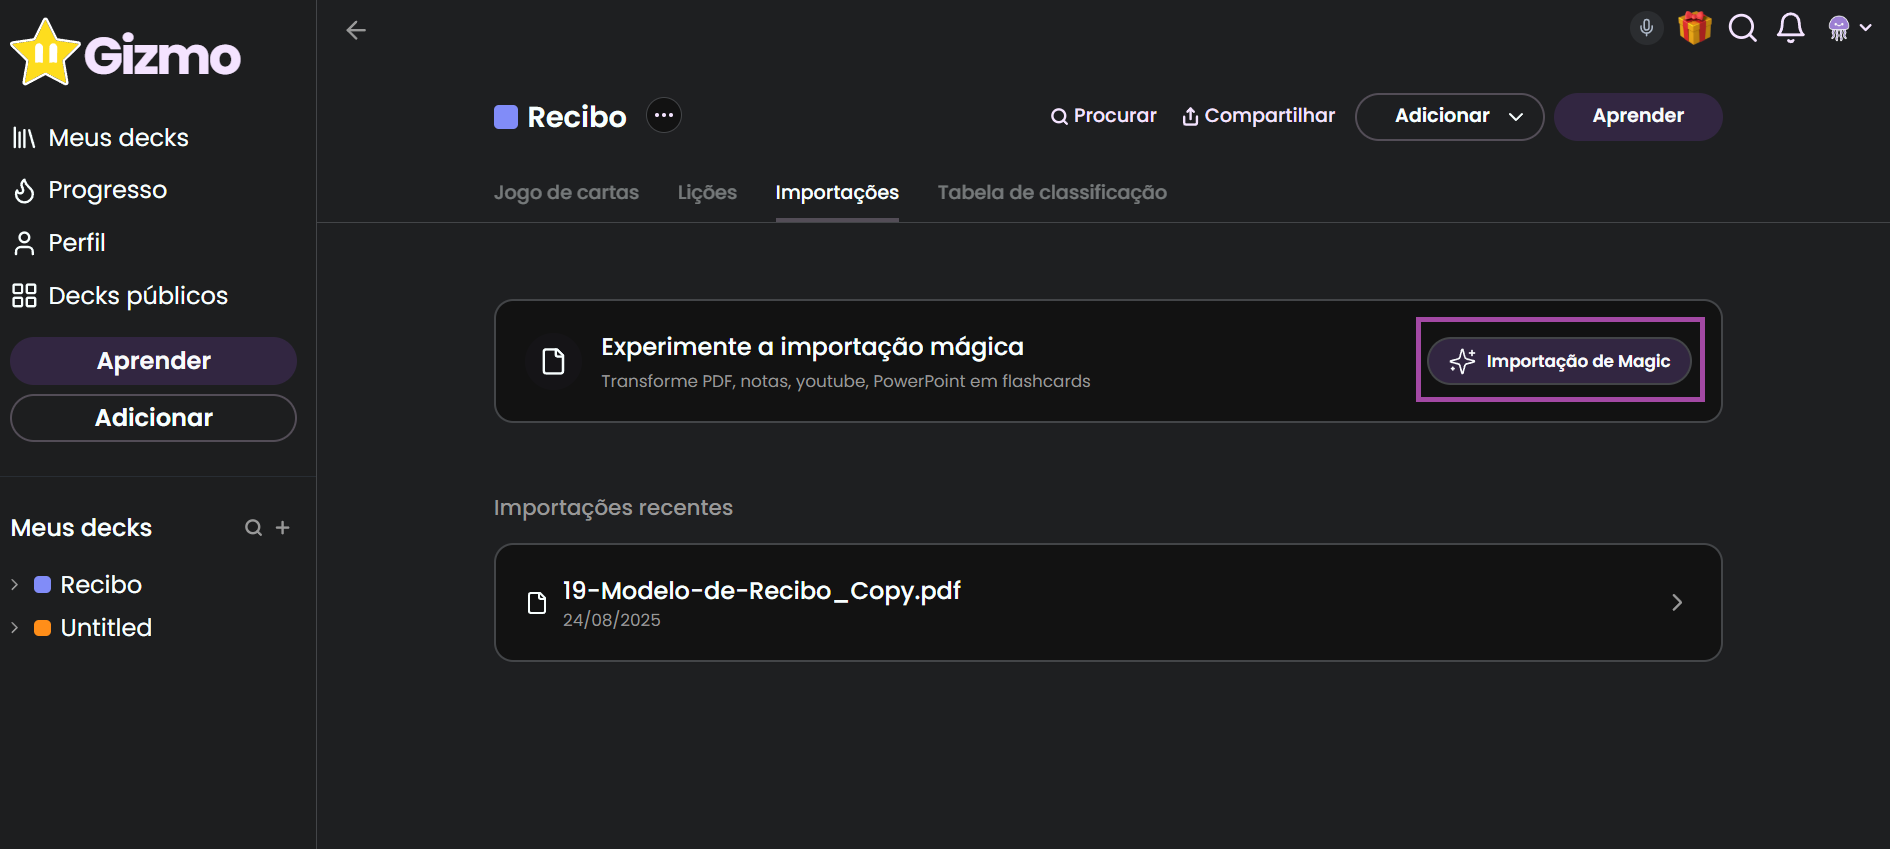Switch to the Jogo de cartas tab
The height and width of the screenshot is (849, 1890).
coord(566,192)
